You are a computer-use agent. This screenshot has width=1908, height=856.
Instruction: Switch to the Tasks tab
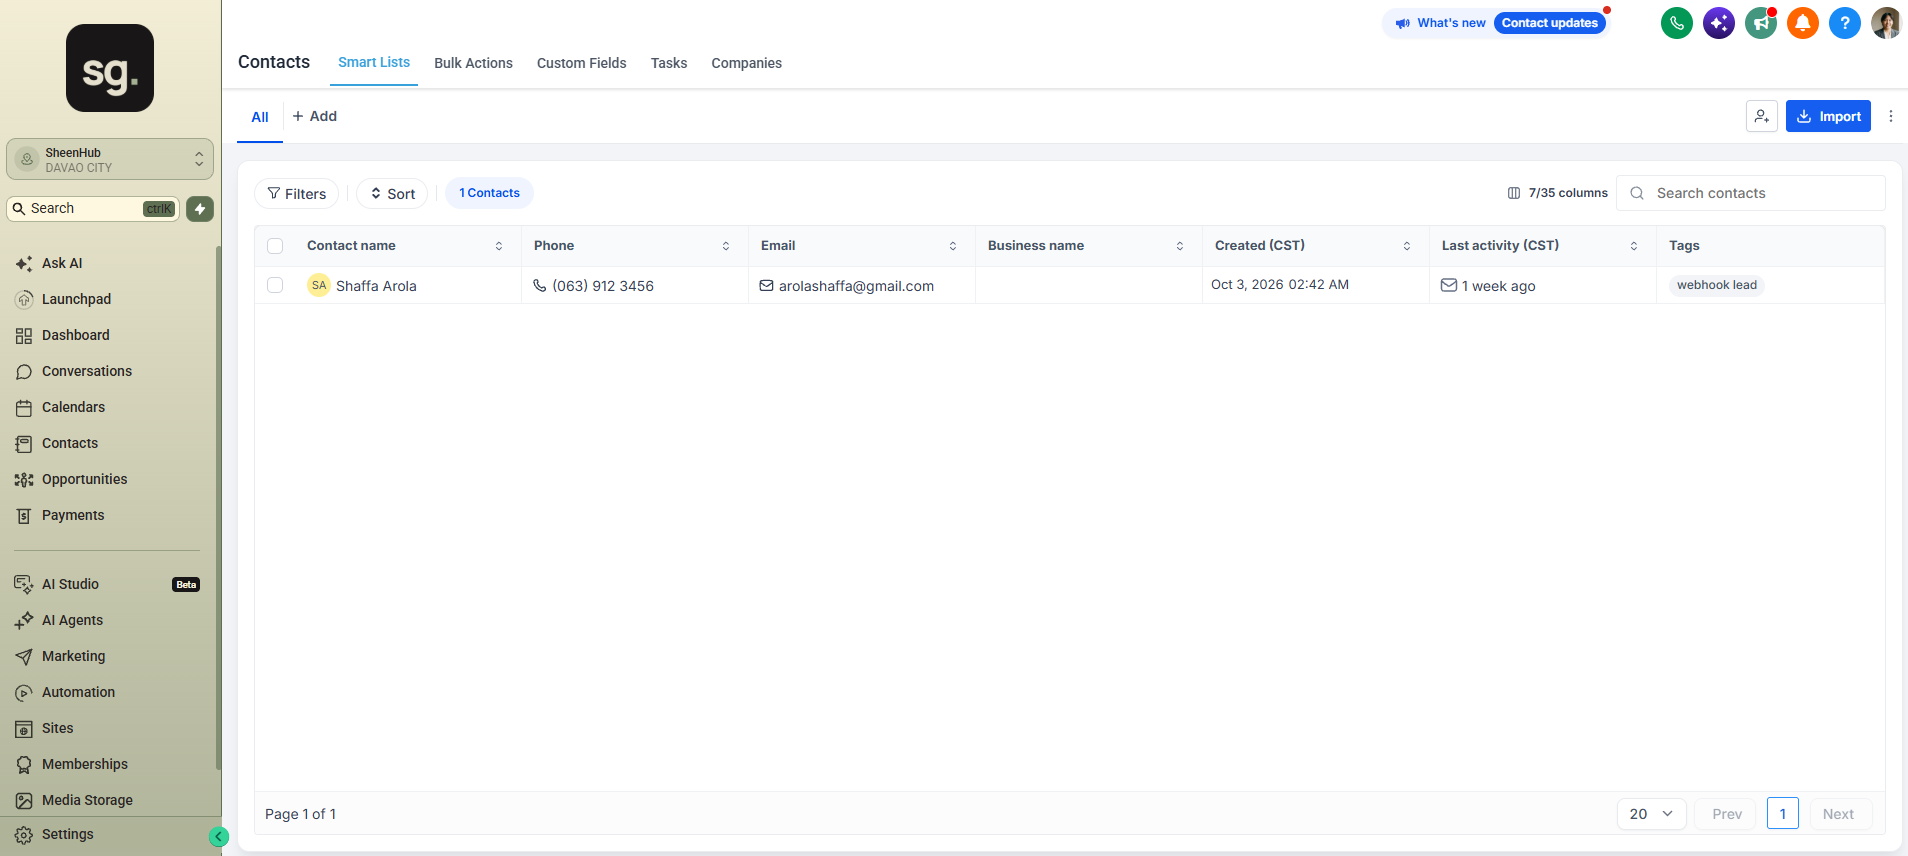click(x=669, y=63)
